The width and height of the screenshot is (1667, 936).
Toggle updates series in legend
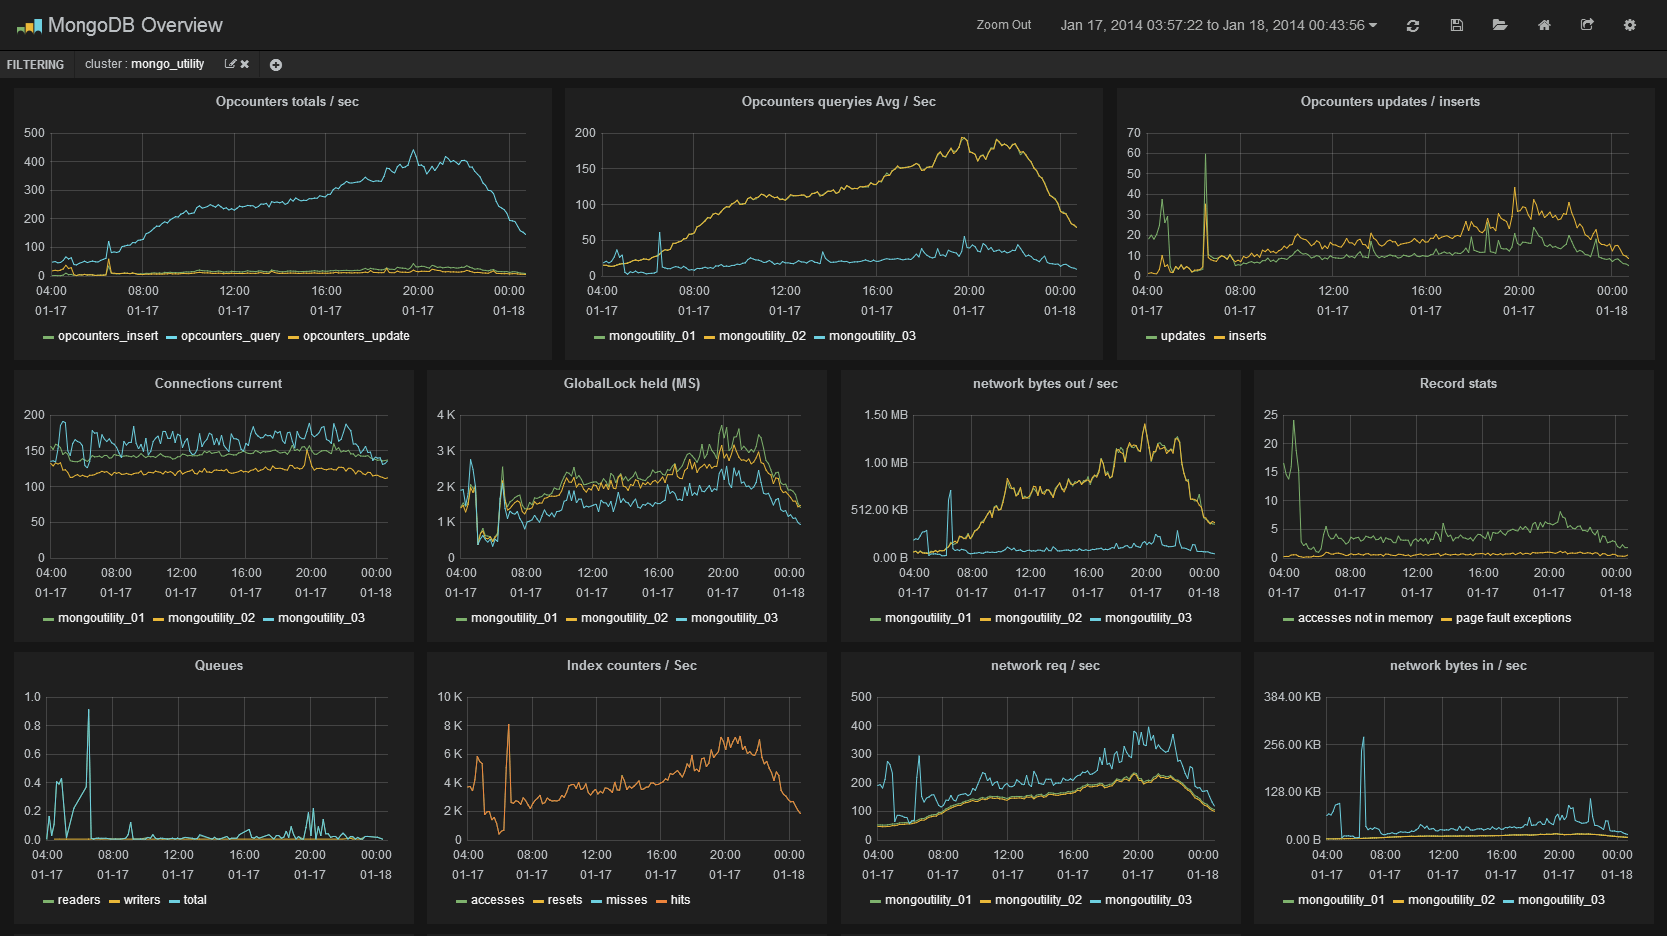point(1183,336)
